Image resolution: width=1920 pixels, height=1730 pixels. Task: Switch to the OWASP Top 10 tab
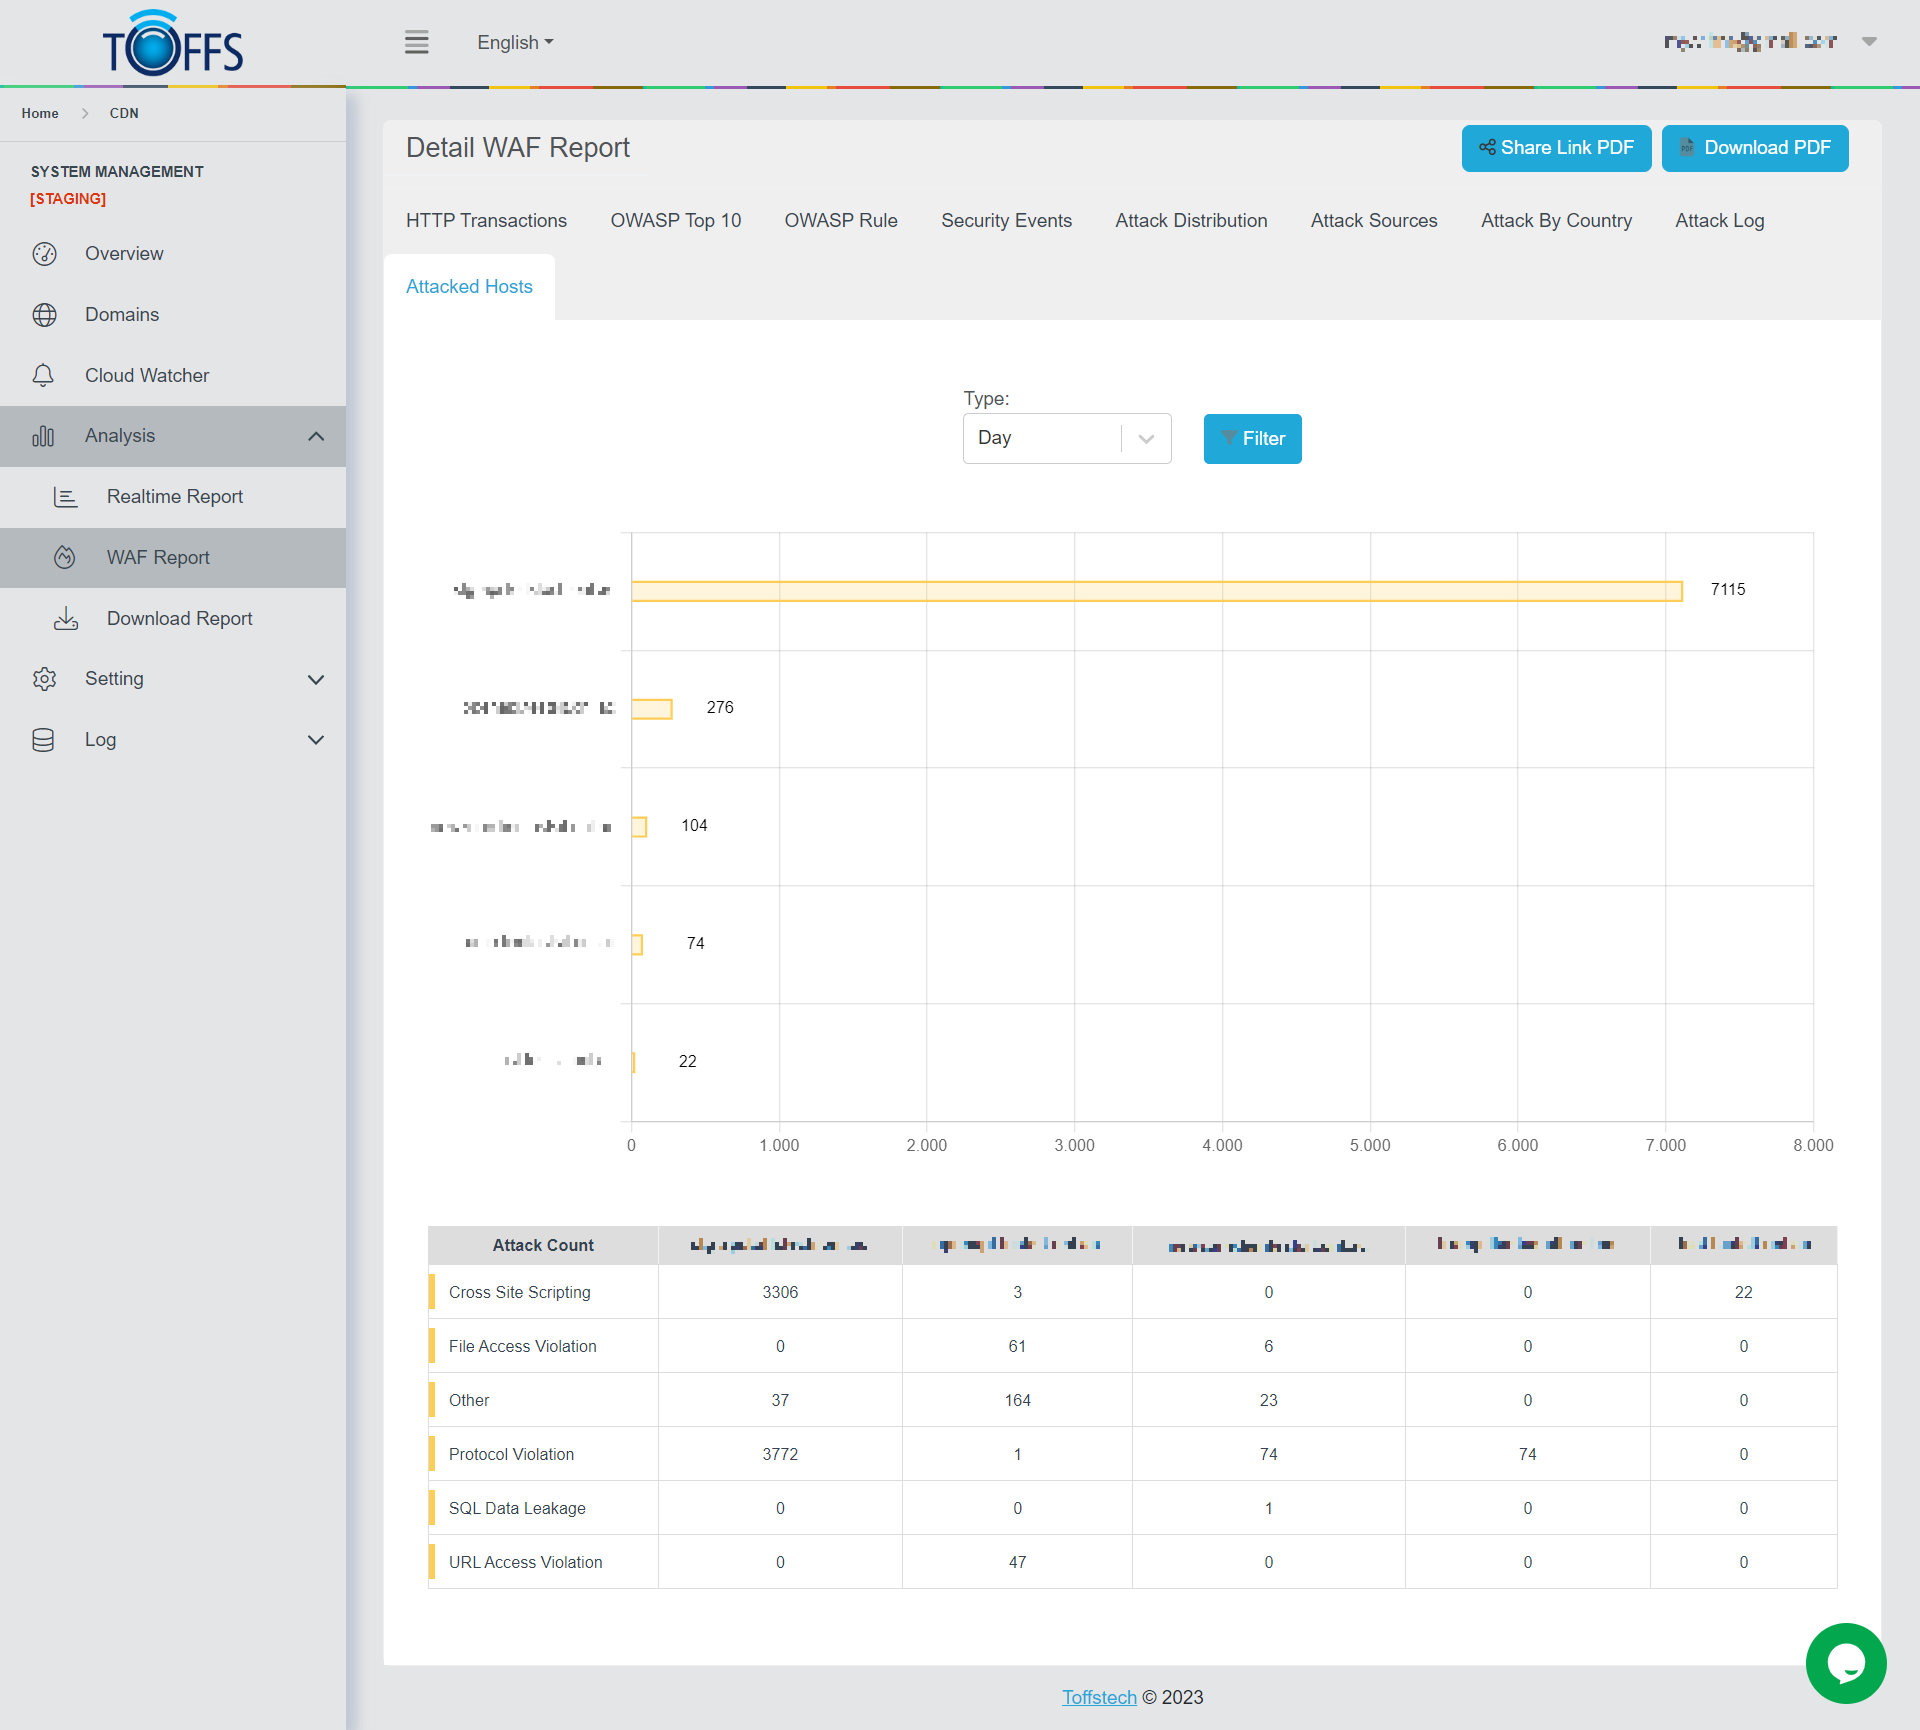click(676, 220)
